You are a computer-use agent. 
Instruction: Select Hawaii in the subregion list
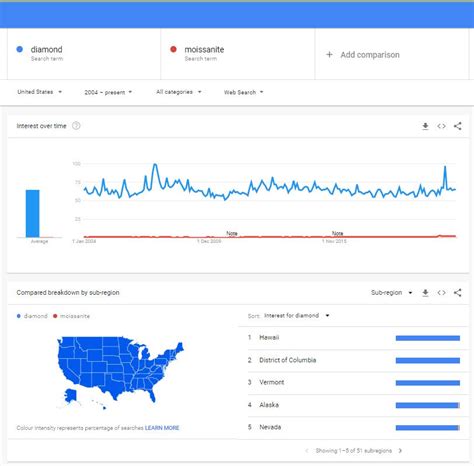354,338
